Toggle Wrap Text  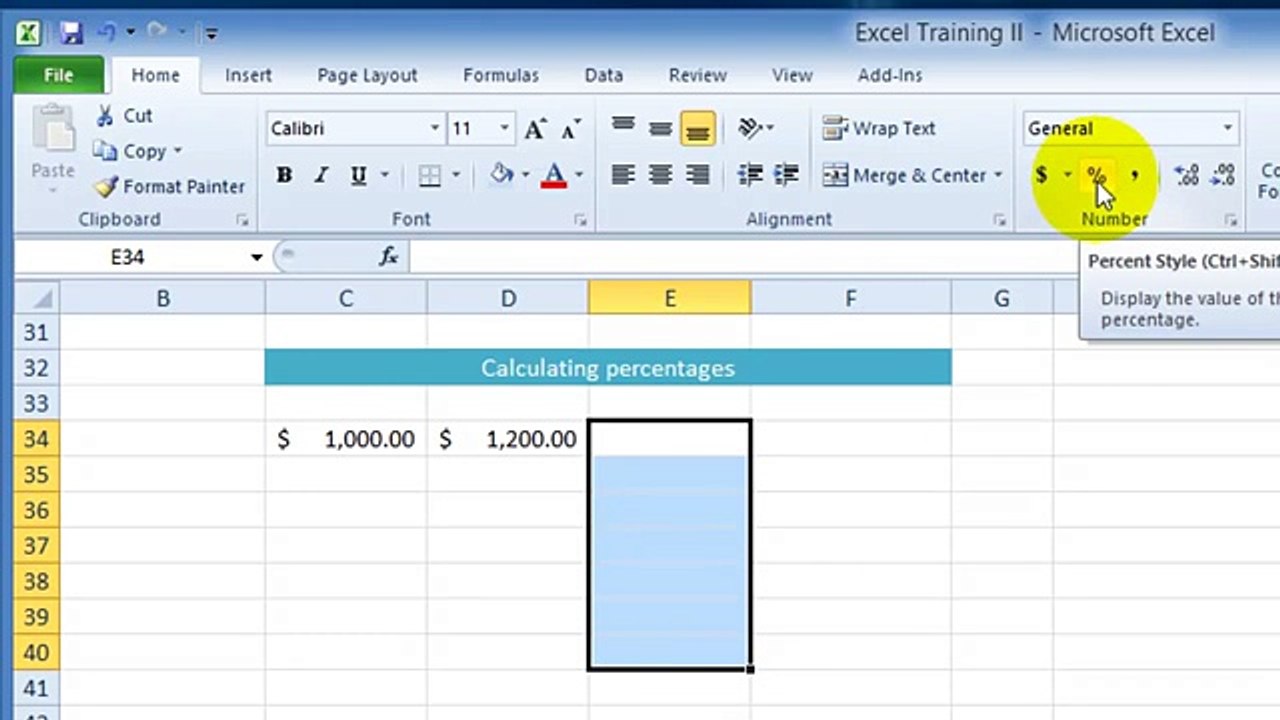click(x=879, y=128)
